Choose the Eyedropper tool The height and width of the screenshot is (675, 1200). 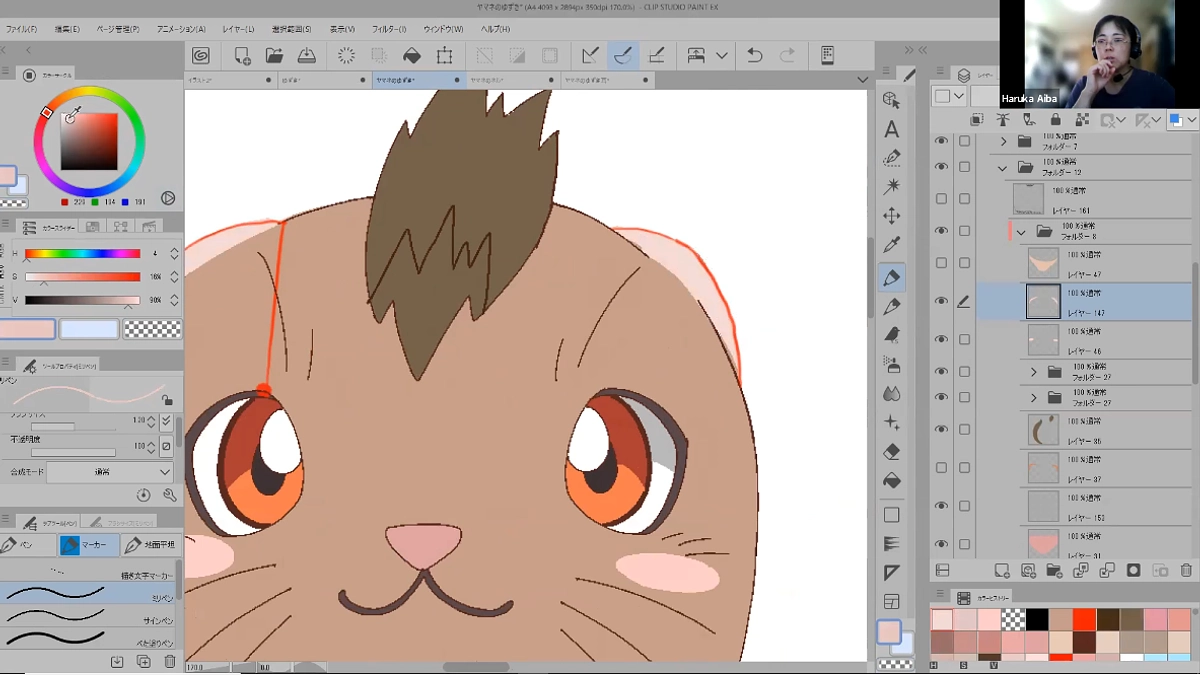click(891, 244)
